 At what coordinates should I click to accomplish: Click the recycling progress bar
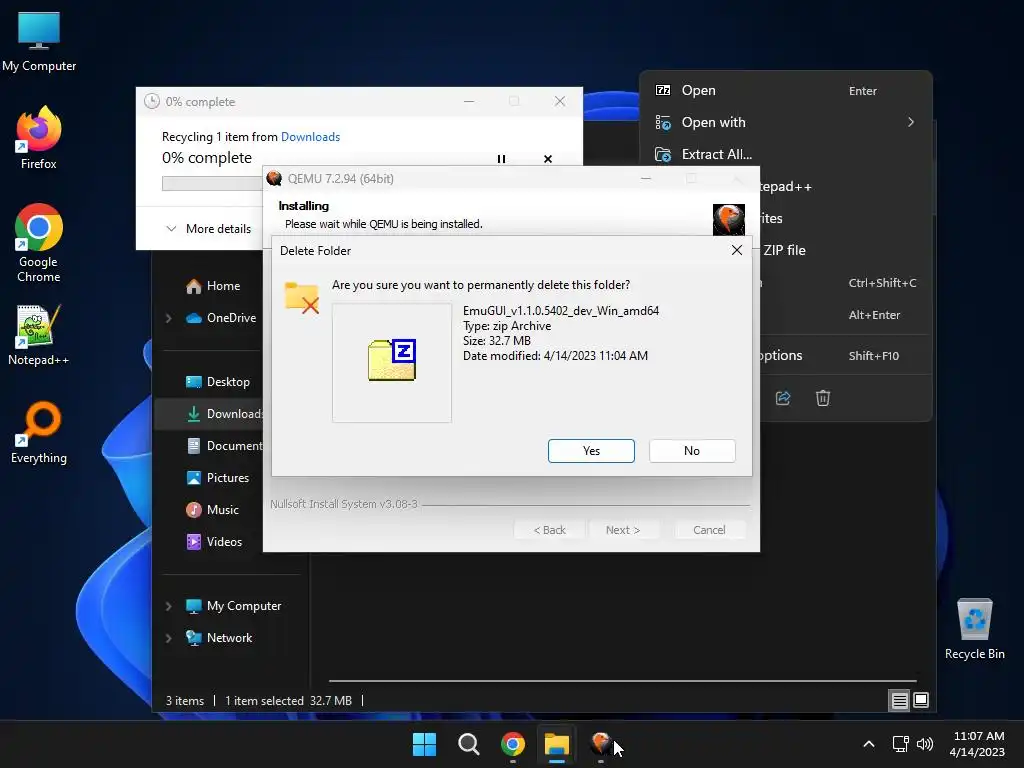coord(212,184)
